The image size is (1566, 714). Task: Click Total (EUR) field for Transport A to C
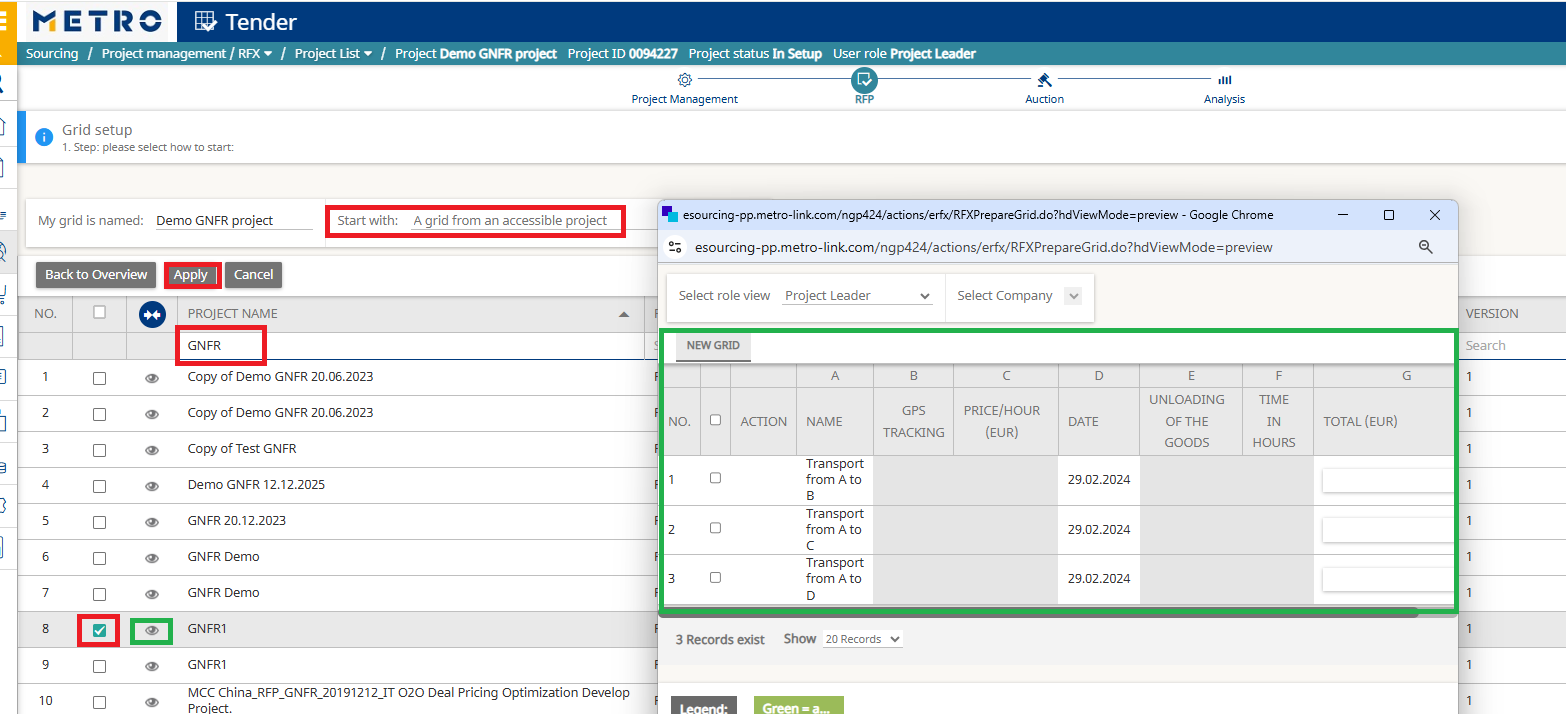pos(1388,530)
